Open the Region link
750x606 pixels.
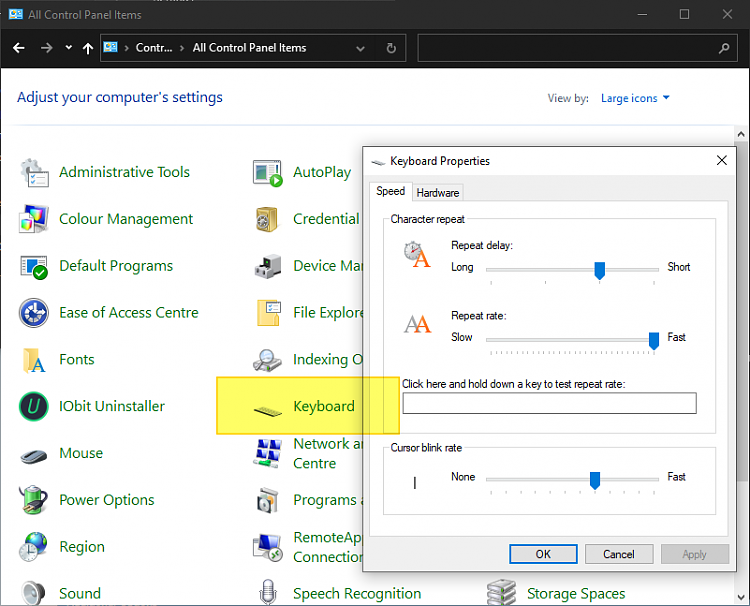point(82,547)
